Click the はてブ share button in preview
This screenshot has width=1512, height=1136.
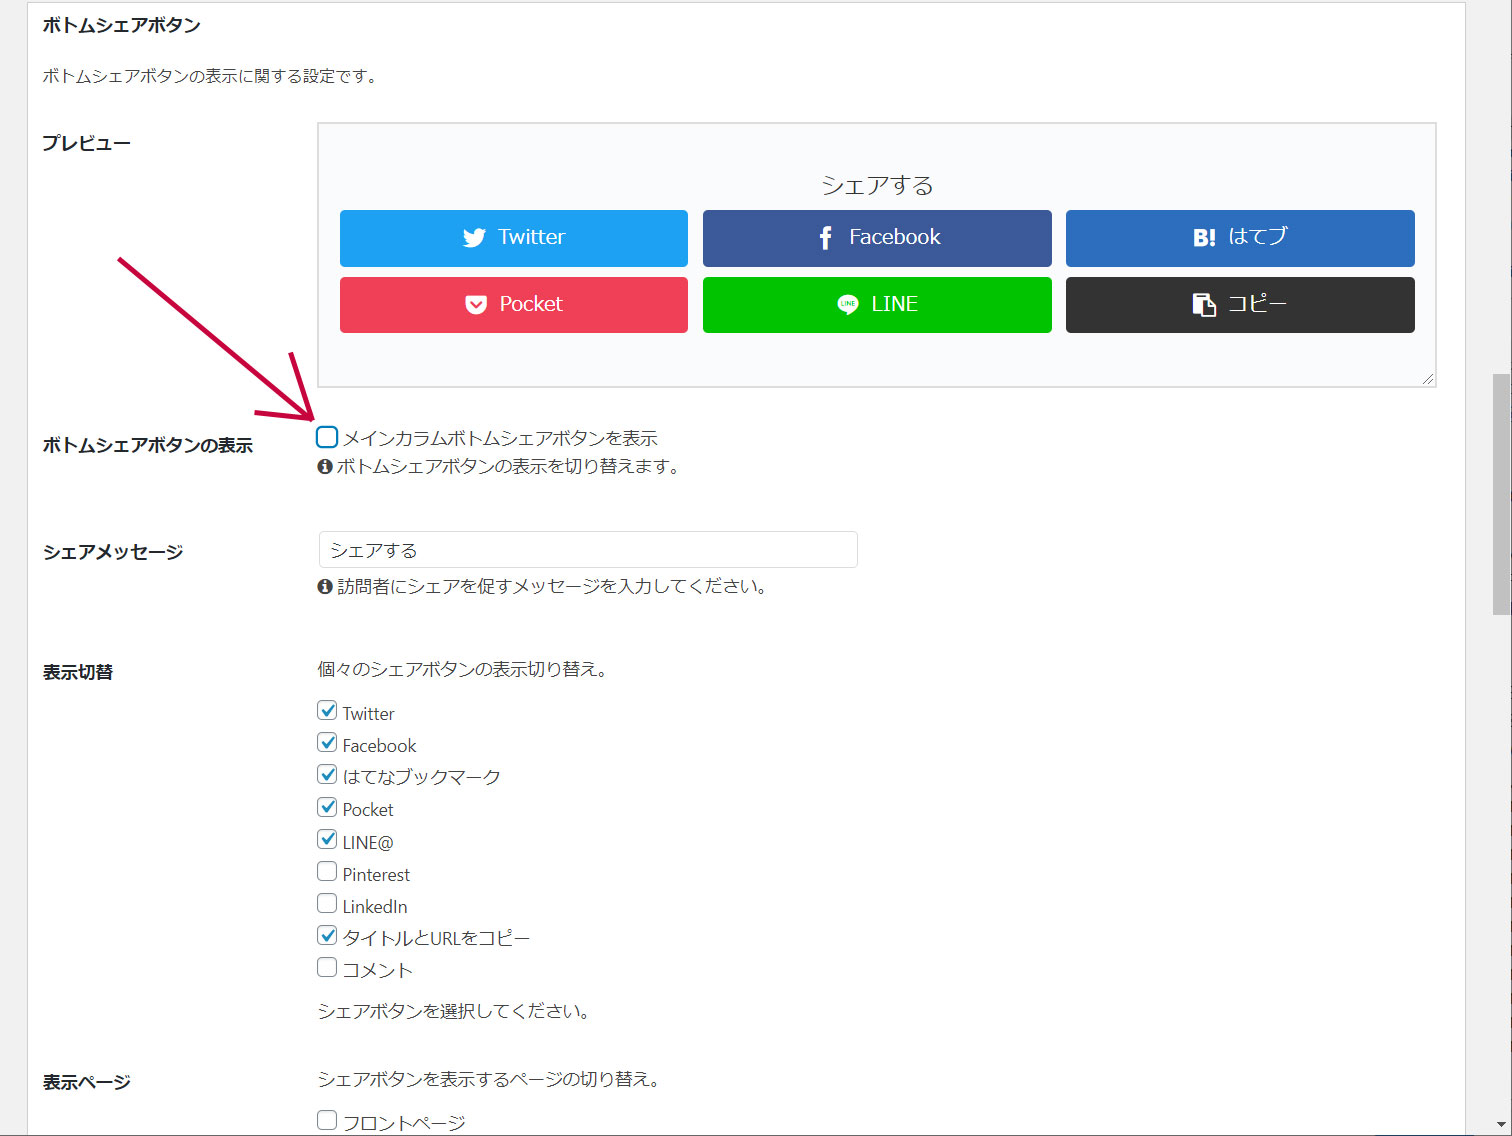click(x=1240, y=238)
